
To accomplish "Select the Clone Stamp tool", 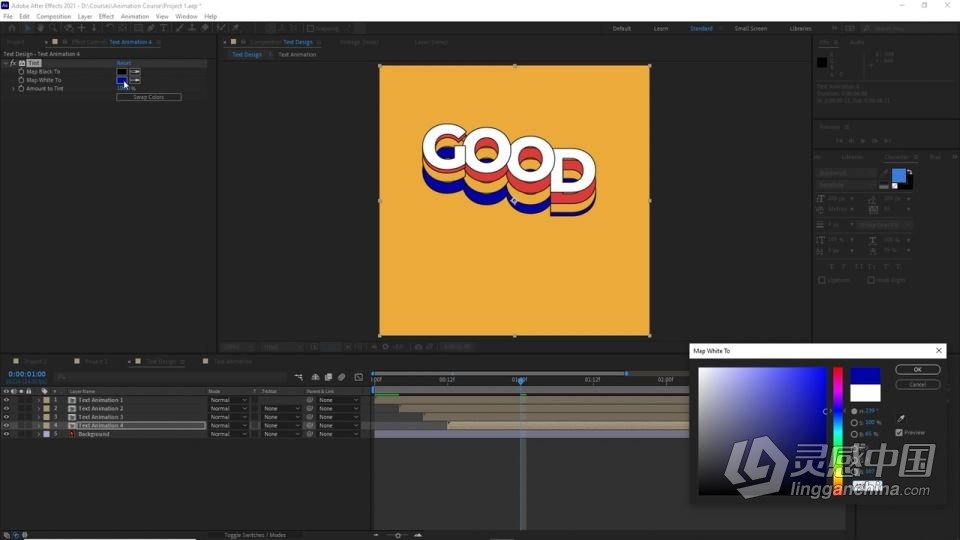I will click(192, 28).
